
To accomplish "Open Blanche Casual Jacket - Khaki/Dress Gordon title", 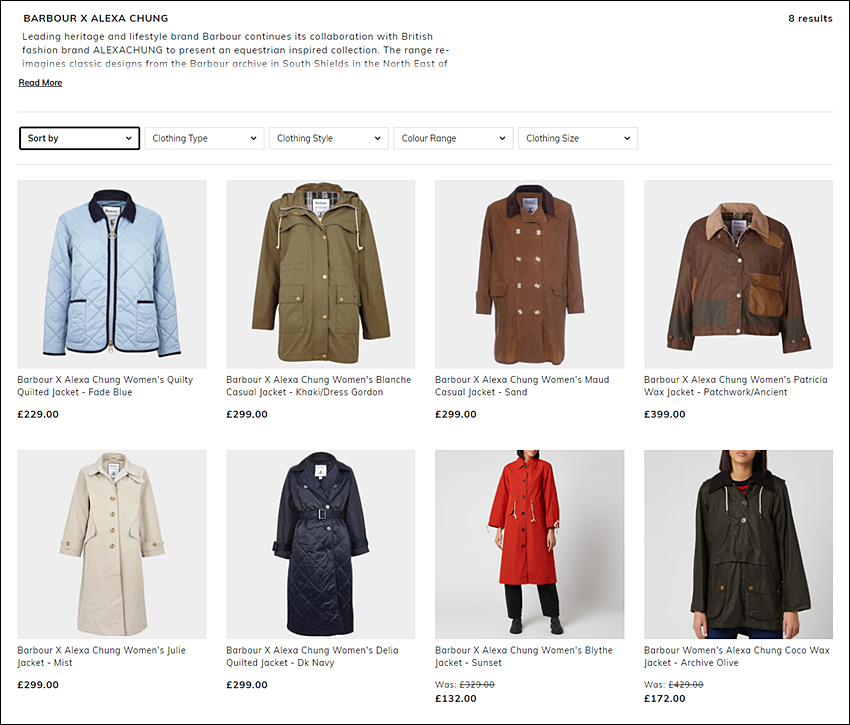I will tap(319, 386).
